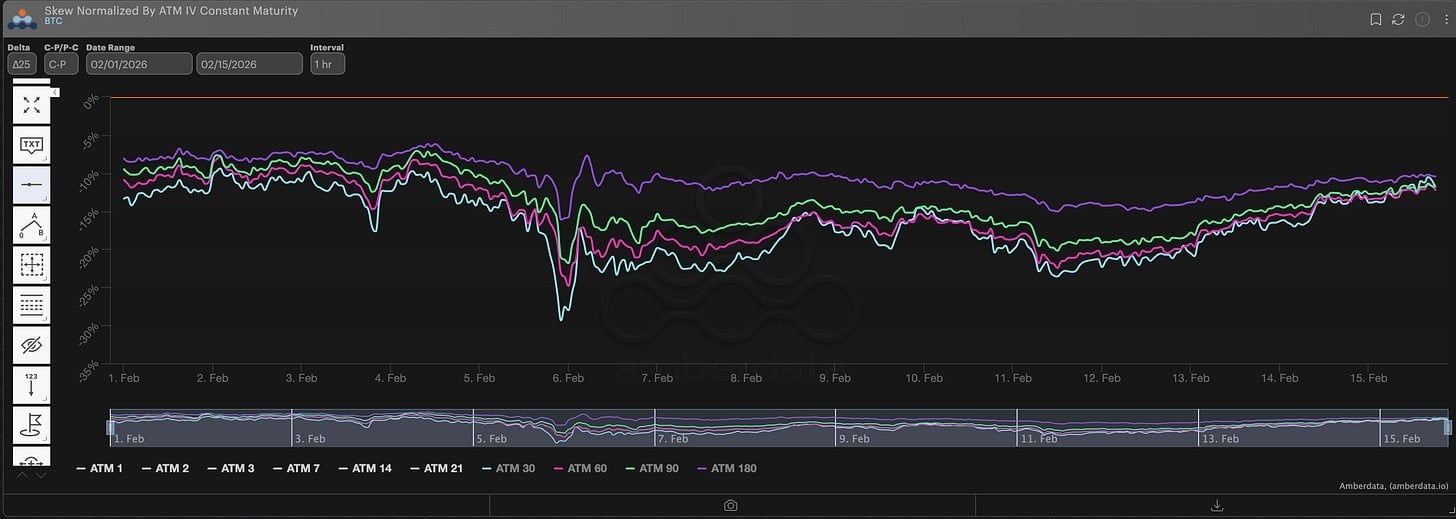This screenshot has width=1456, height=519.
Task: Hide the ATM 60 pink series
Action: pos(580,468)
